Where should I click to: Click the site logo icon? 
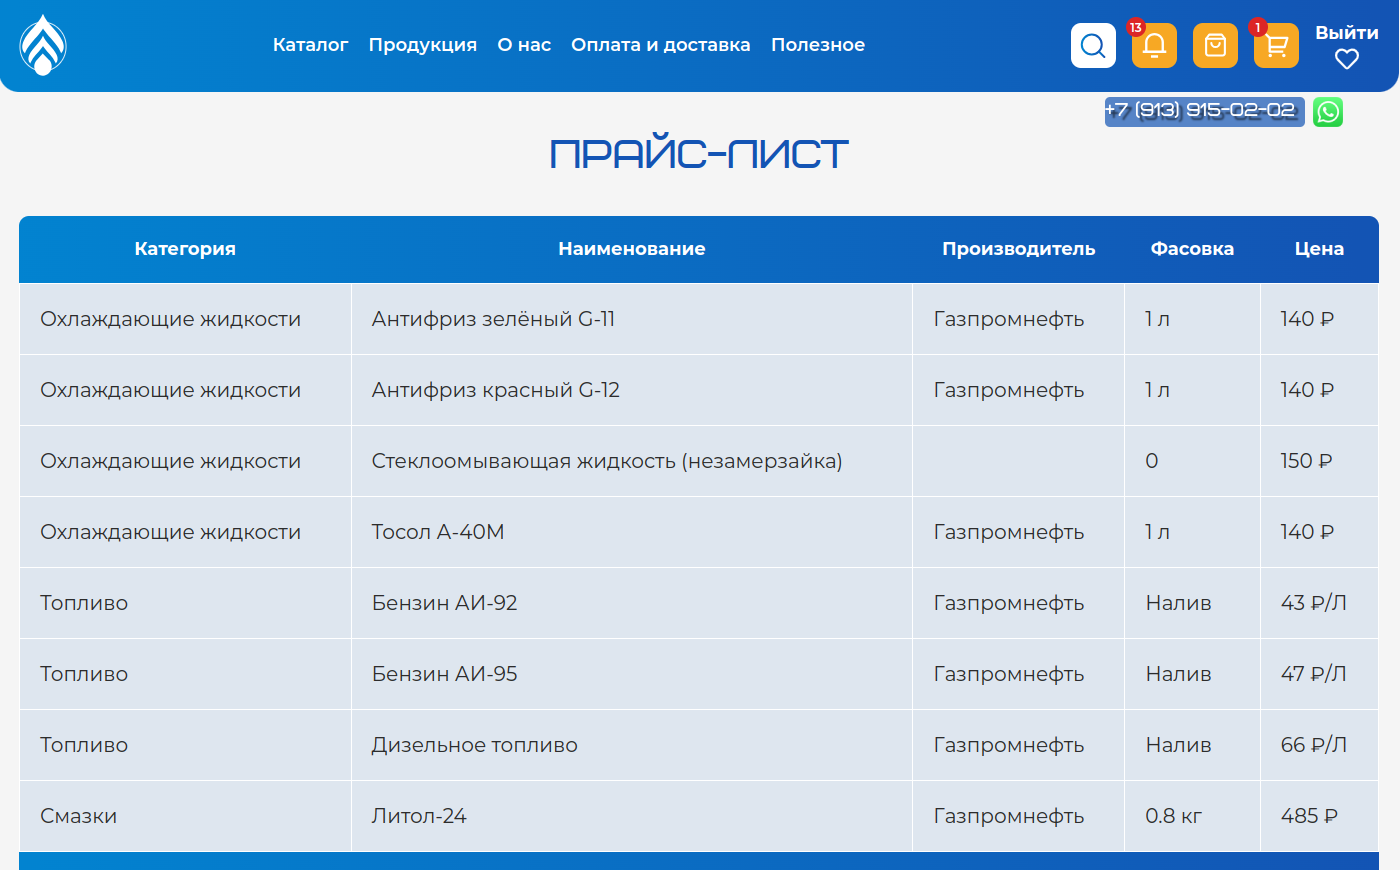click(43, 45)
